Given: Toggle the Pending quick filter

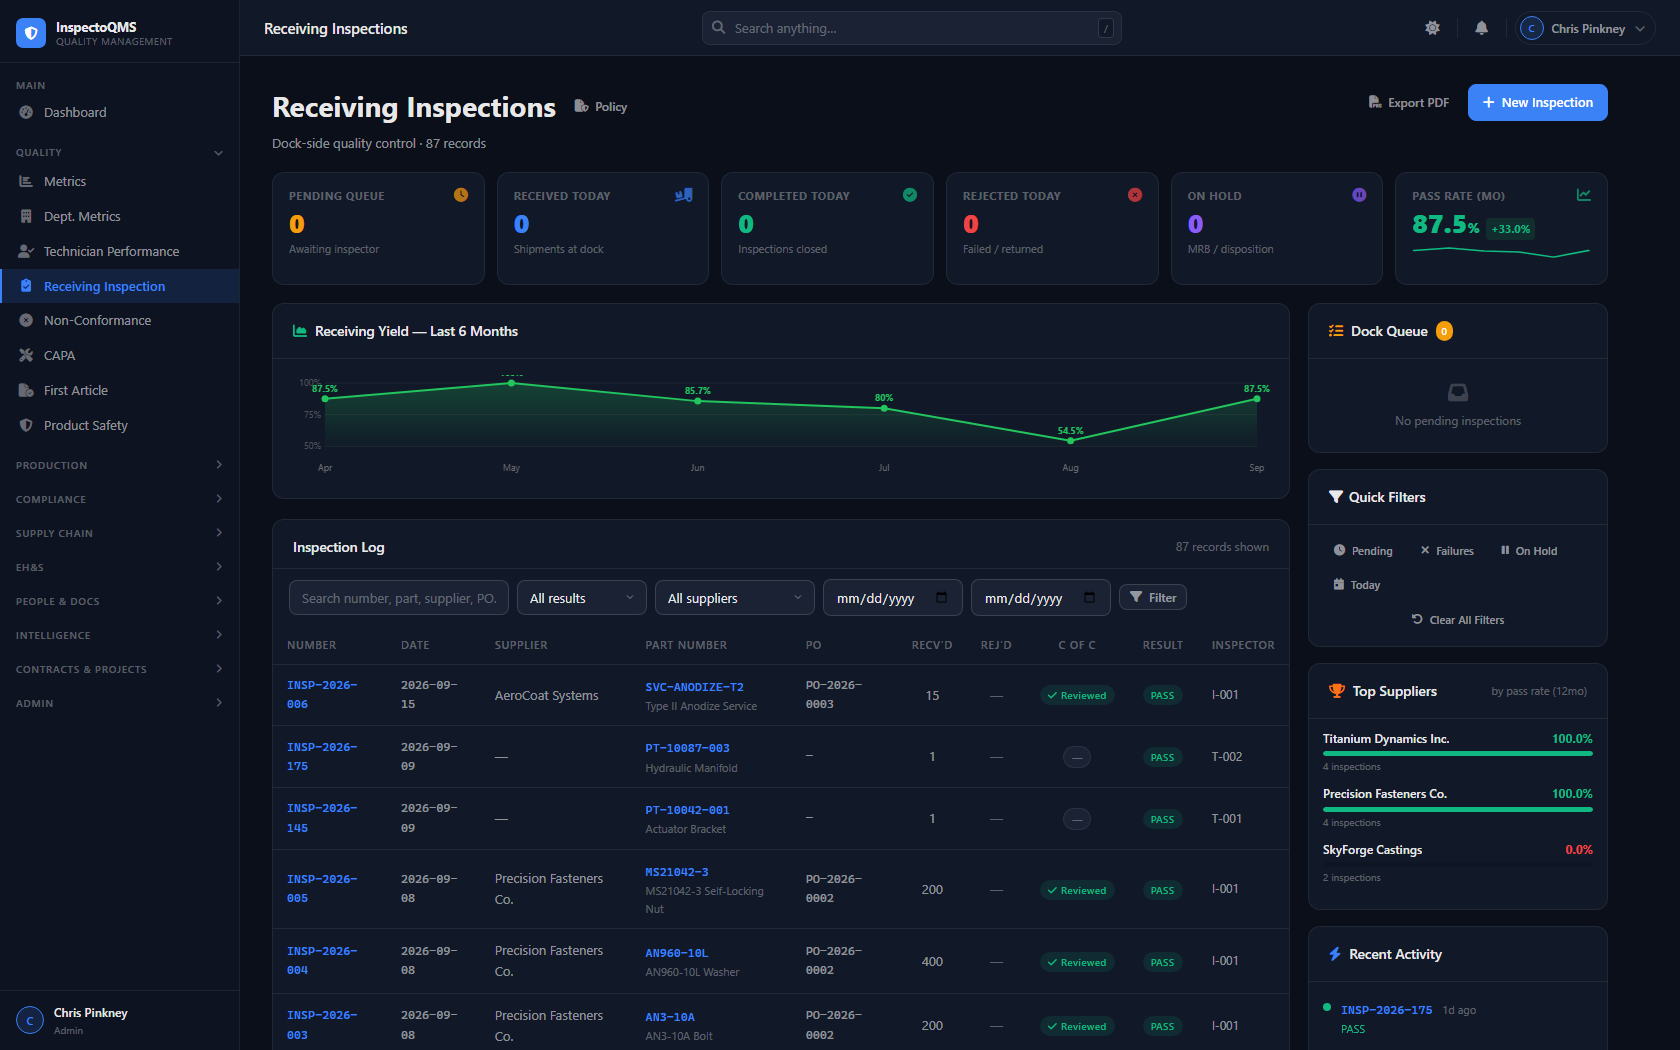Looking at the screenshot, I should click(x=1363, y=551).
